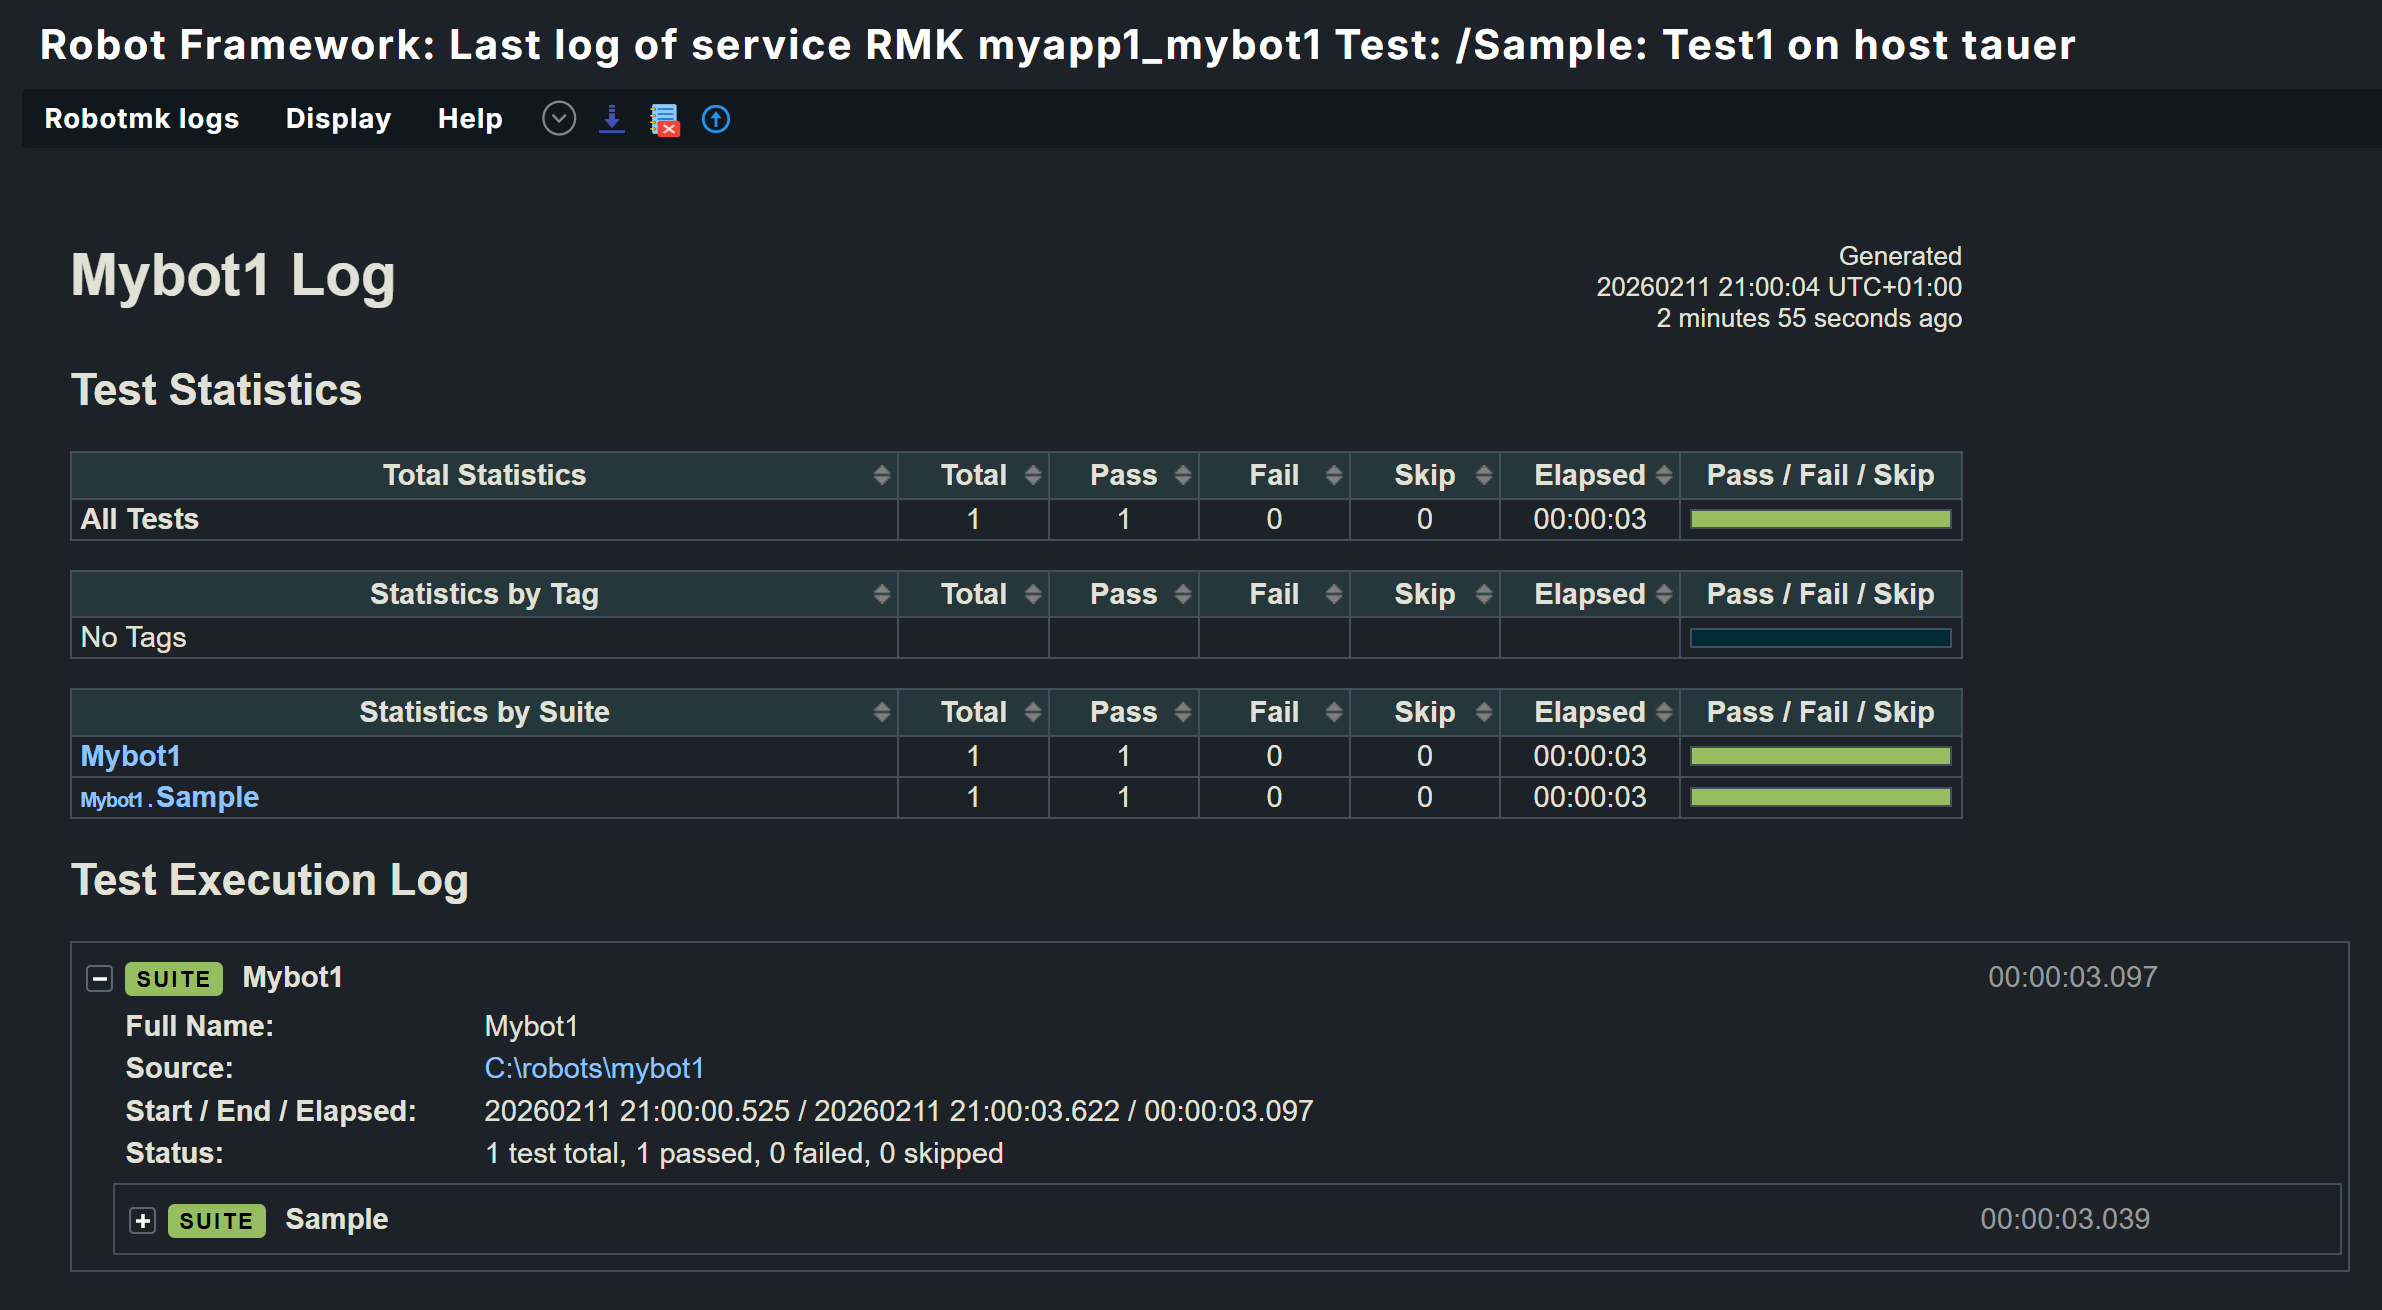This screenshot has height=1310, width=2382.
Task: Open the Mybot1 suite statistics link
Action: [x=130, y=756]
